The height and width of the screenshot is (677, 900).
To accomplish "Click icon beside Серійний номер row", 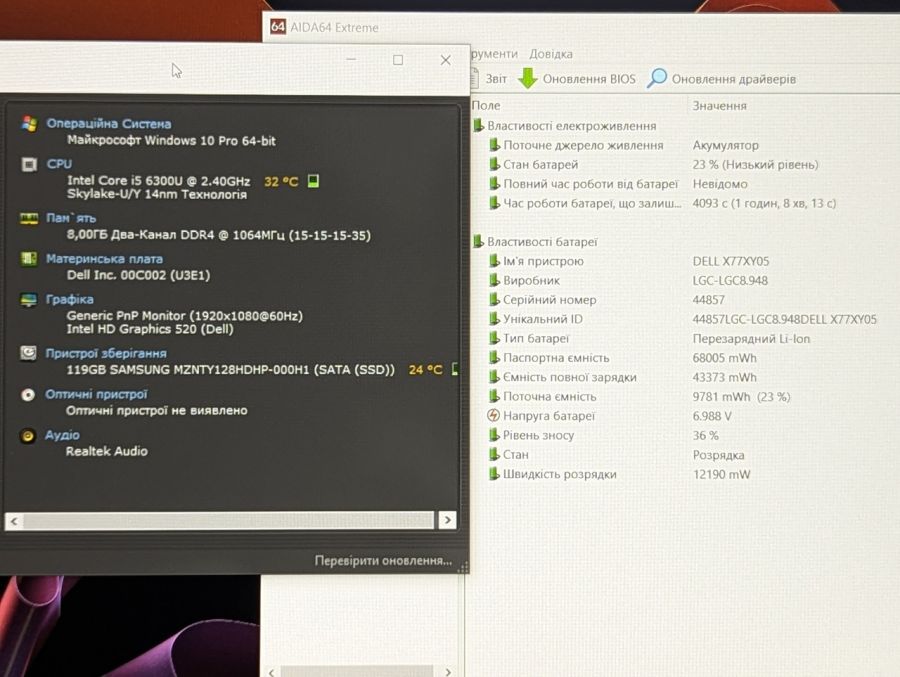I will [x=494, y=300].
